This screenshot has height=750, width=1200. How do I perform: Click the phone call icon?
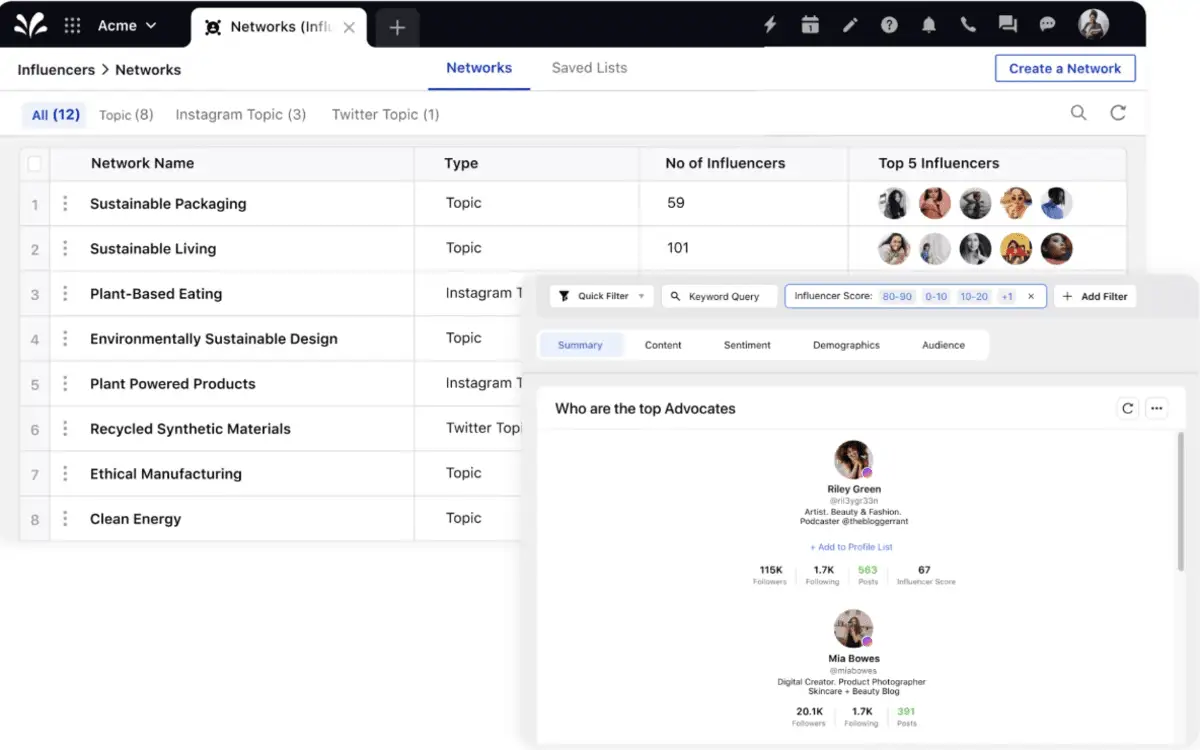[x=967, y=24]
